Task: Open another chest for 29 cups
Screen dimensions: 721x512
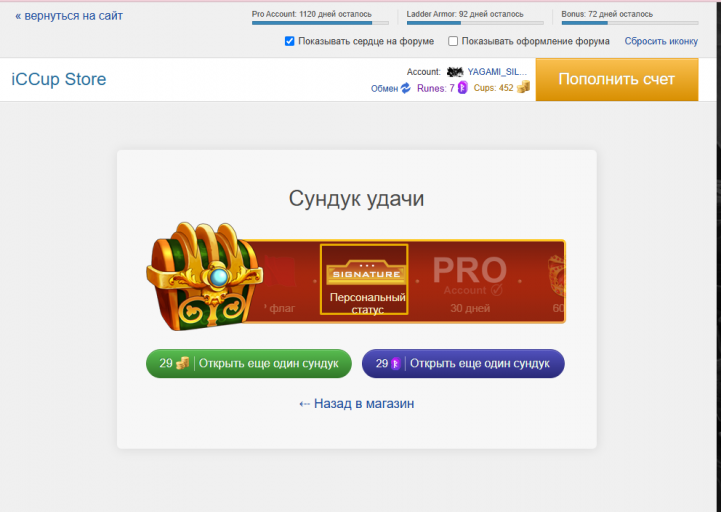Action: coord(249,363)
